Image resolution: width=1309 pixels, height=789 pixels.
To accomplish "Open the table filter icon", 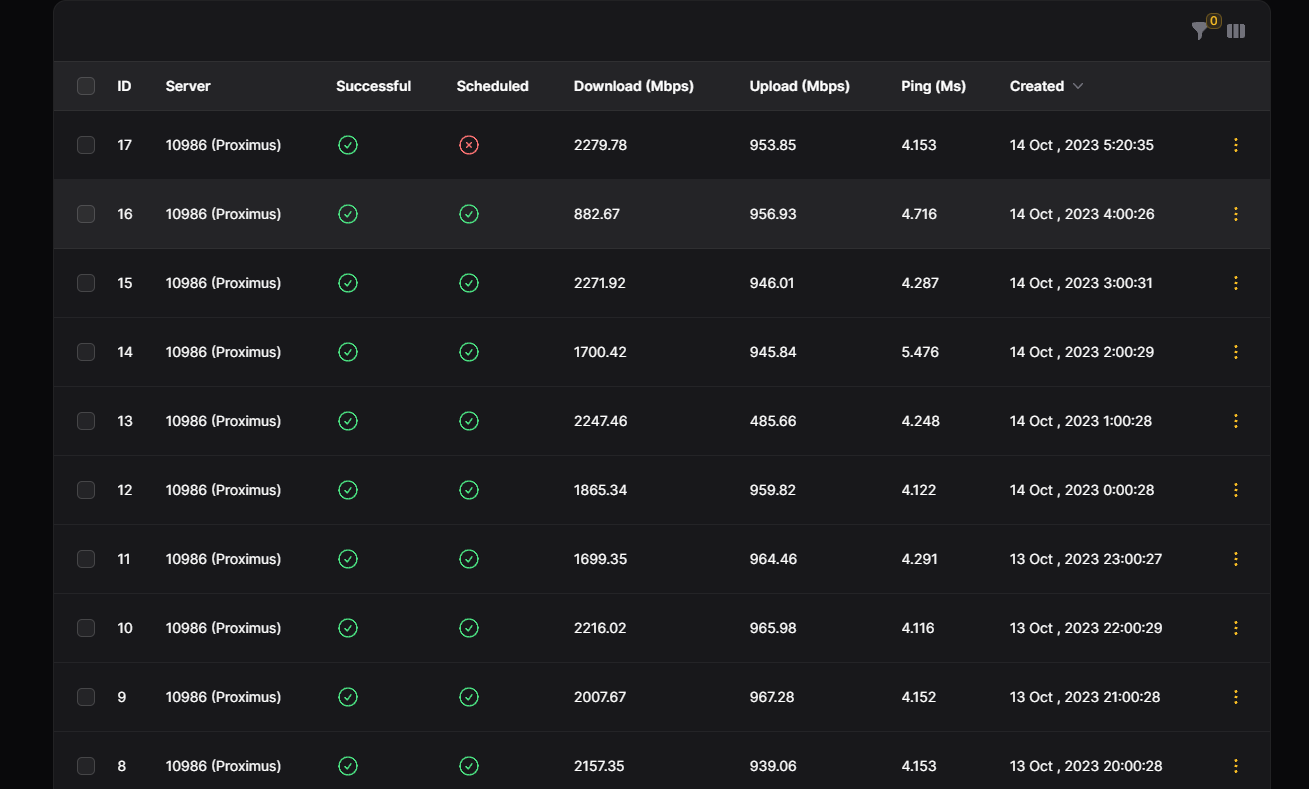I will [1200, 32].
